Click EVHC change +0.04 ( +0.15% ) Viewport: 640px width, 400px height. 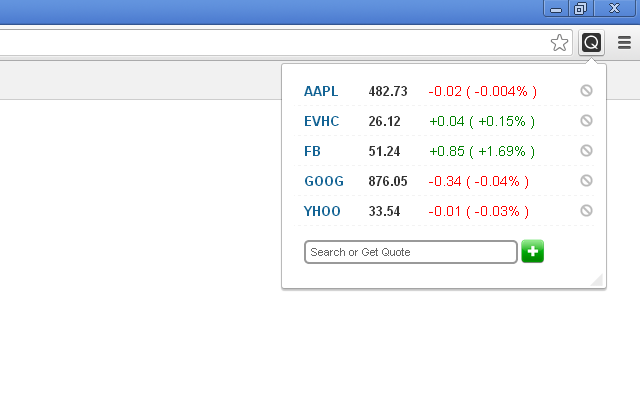point(482,121)
